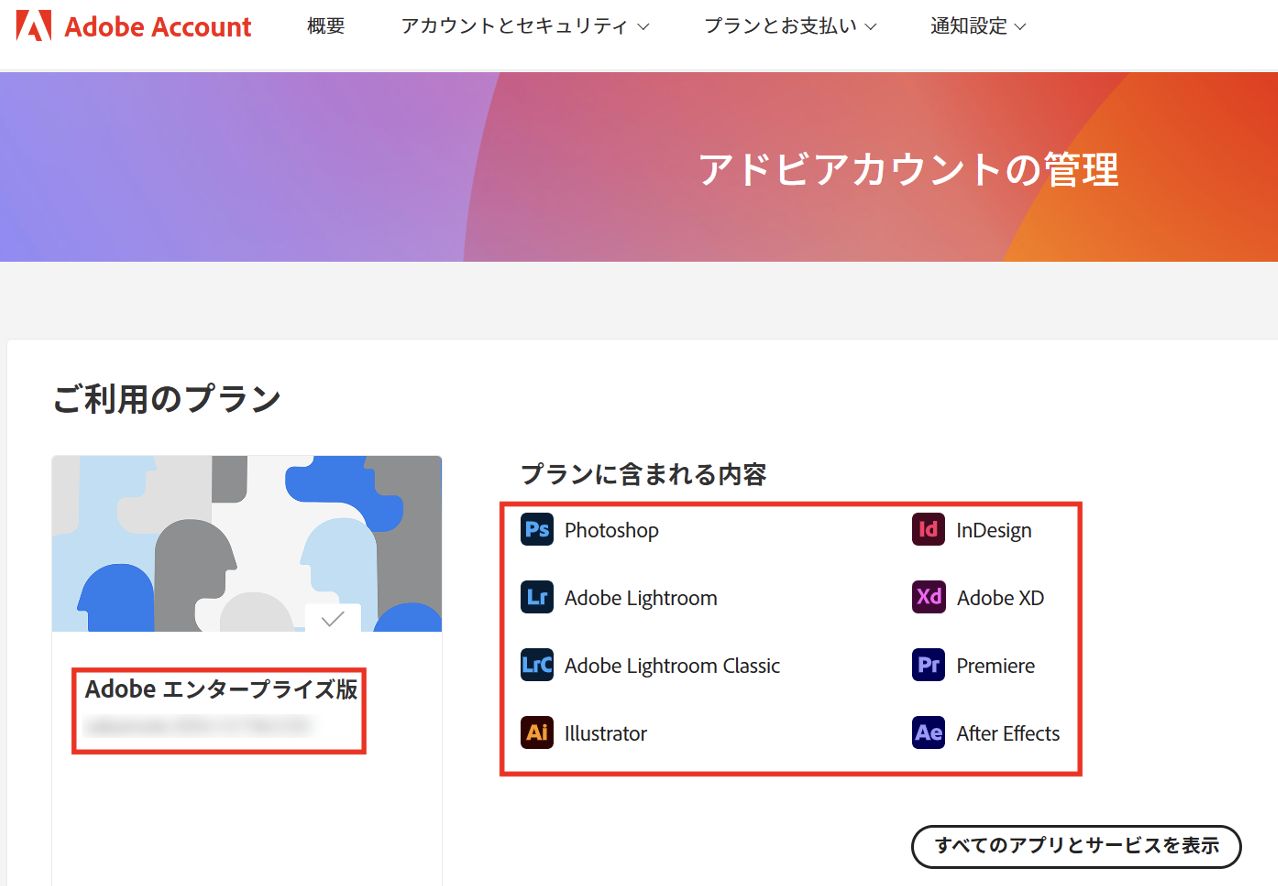Select the Photoshop text label
1278x886 pixels.
point(612,530)
